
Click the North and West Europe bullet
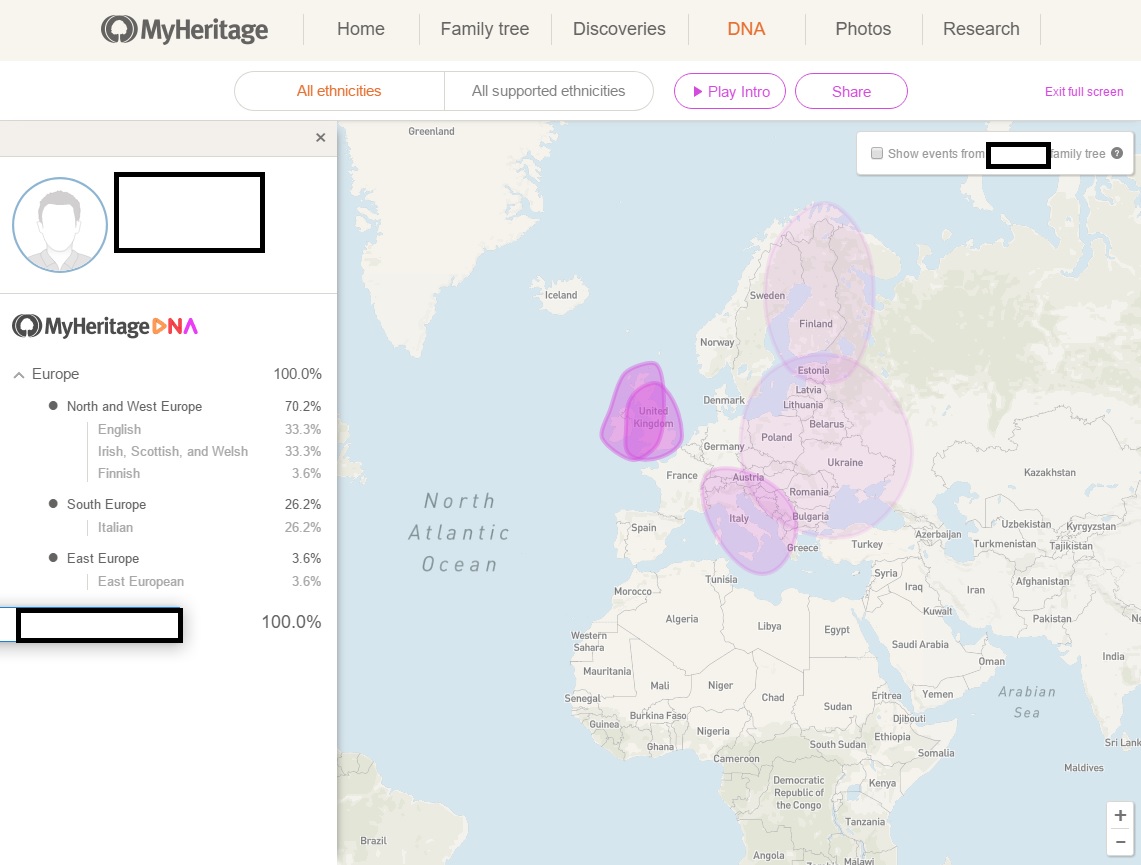coord(53,406)
